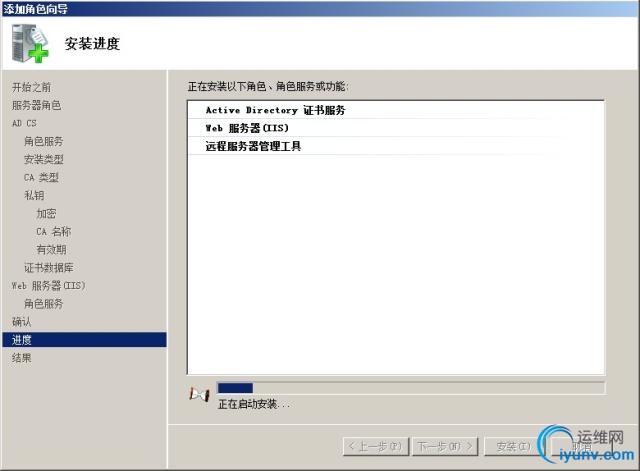
Task: Select Active Directory 证书服务 list row
Action: pos(396,110)
